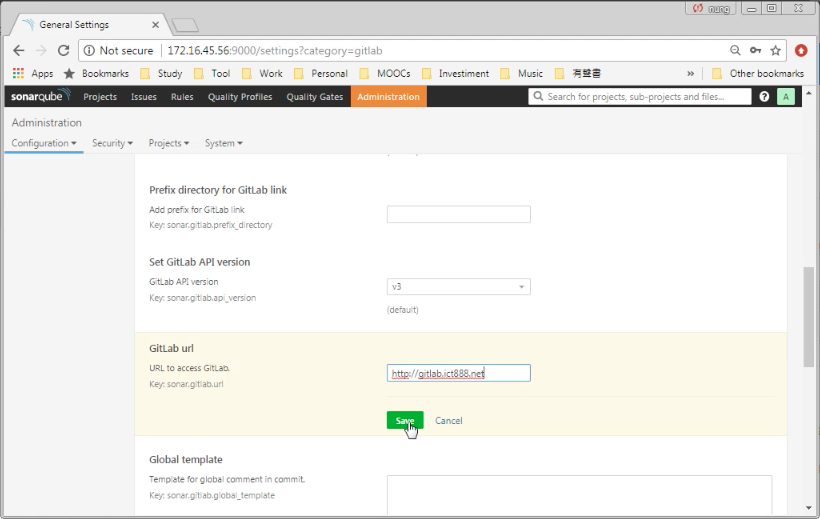Open the green user avatar menu
The height and width of the screenshot is (519, 820).
click(785, 96)
